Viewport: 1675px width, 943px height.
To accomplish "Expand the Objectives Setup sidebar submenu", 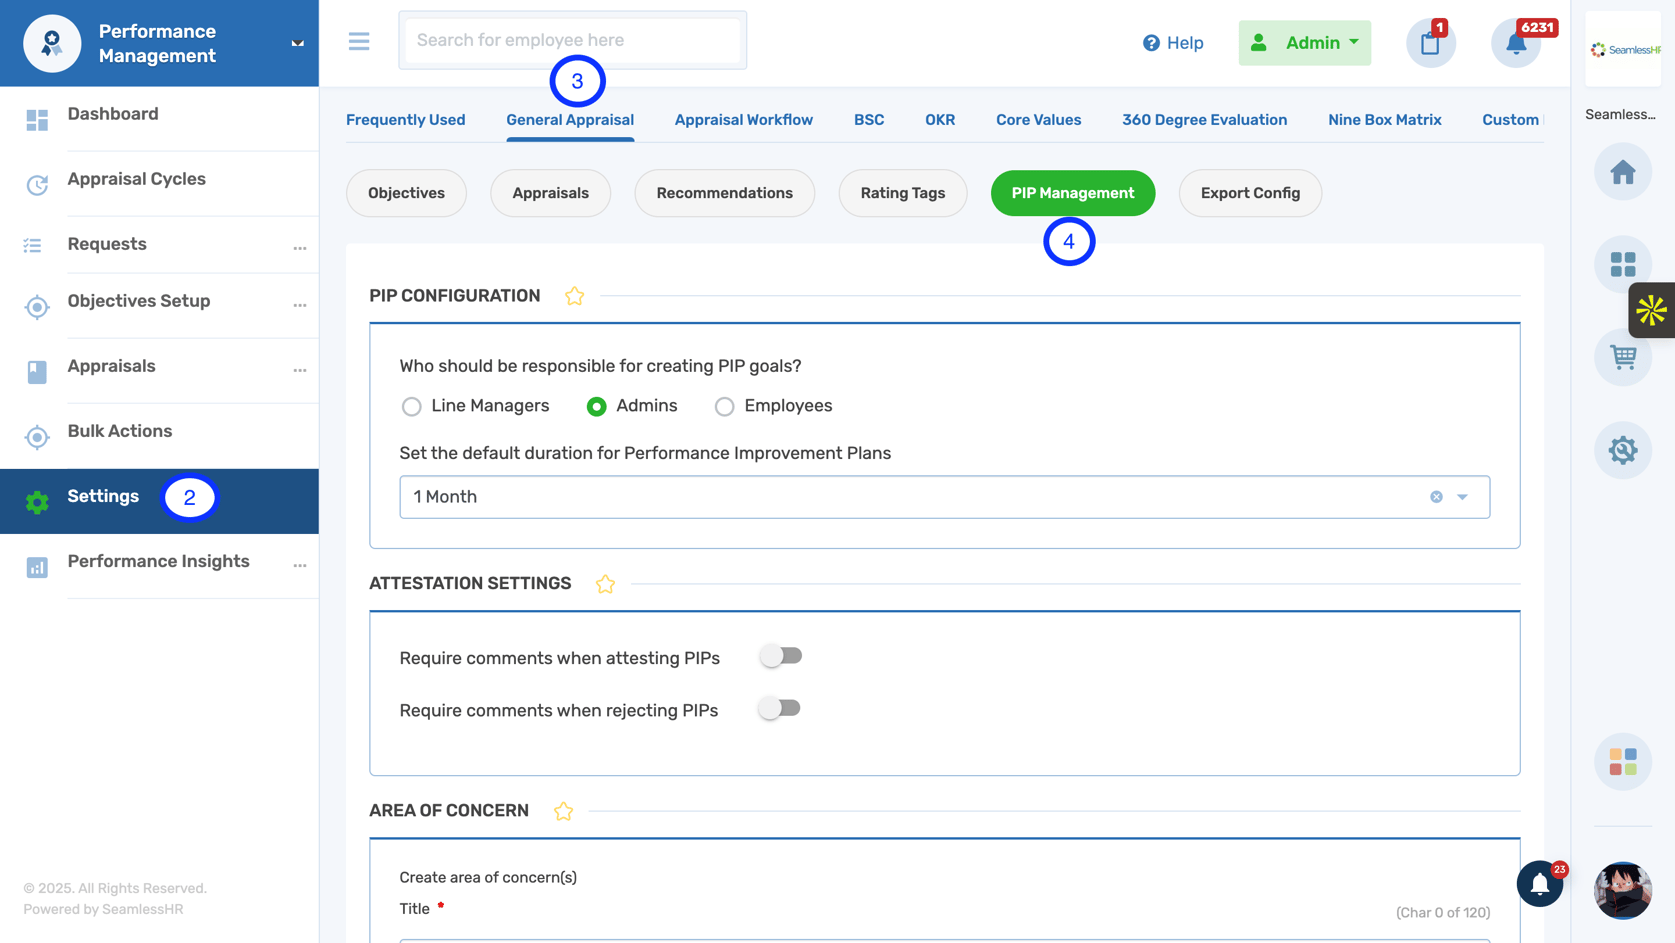I will 300,305.
